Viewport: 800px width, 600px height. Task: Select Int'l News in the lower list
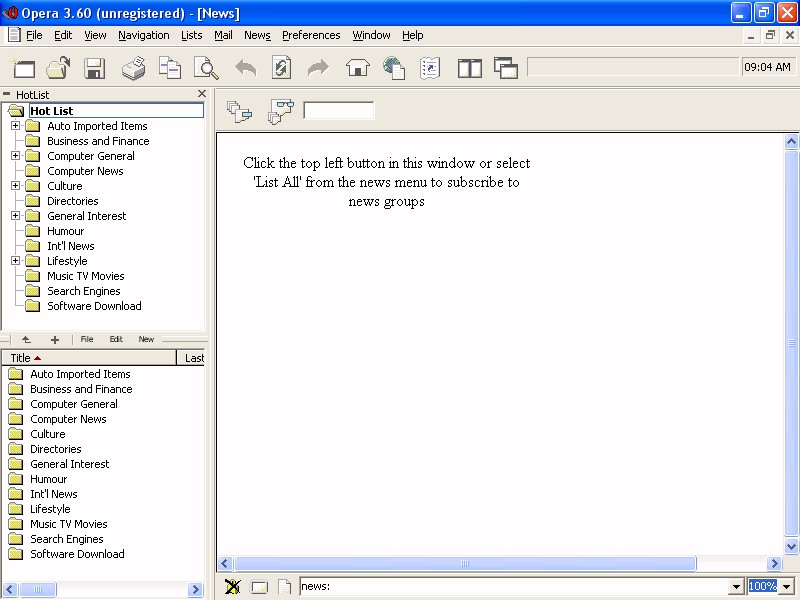tap(54, 494)
